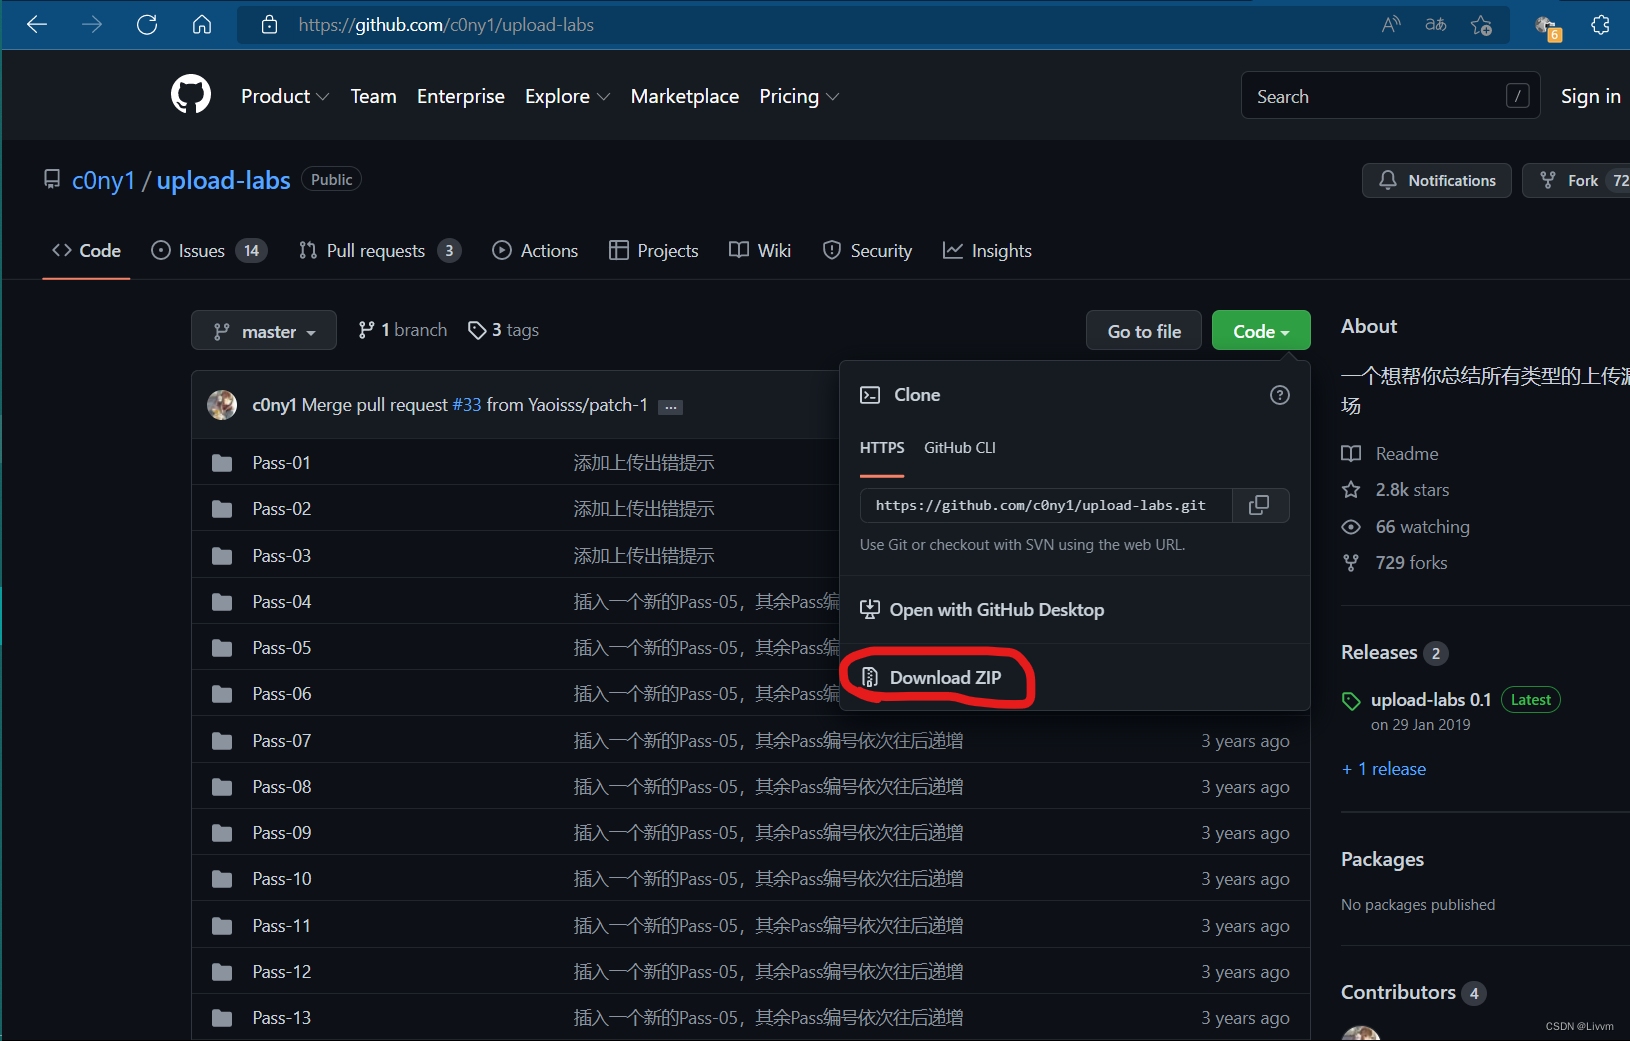
Task: Open the c0ny1 owner link
Action: [x=103, y=180]
